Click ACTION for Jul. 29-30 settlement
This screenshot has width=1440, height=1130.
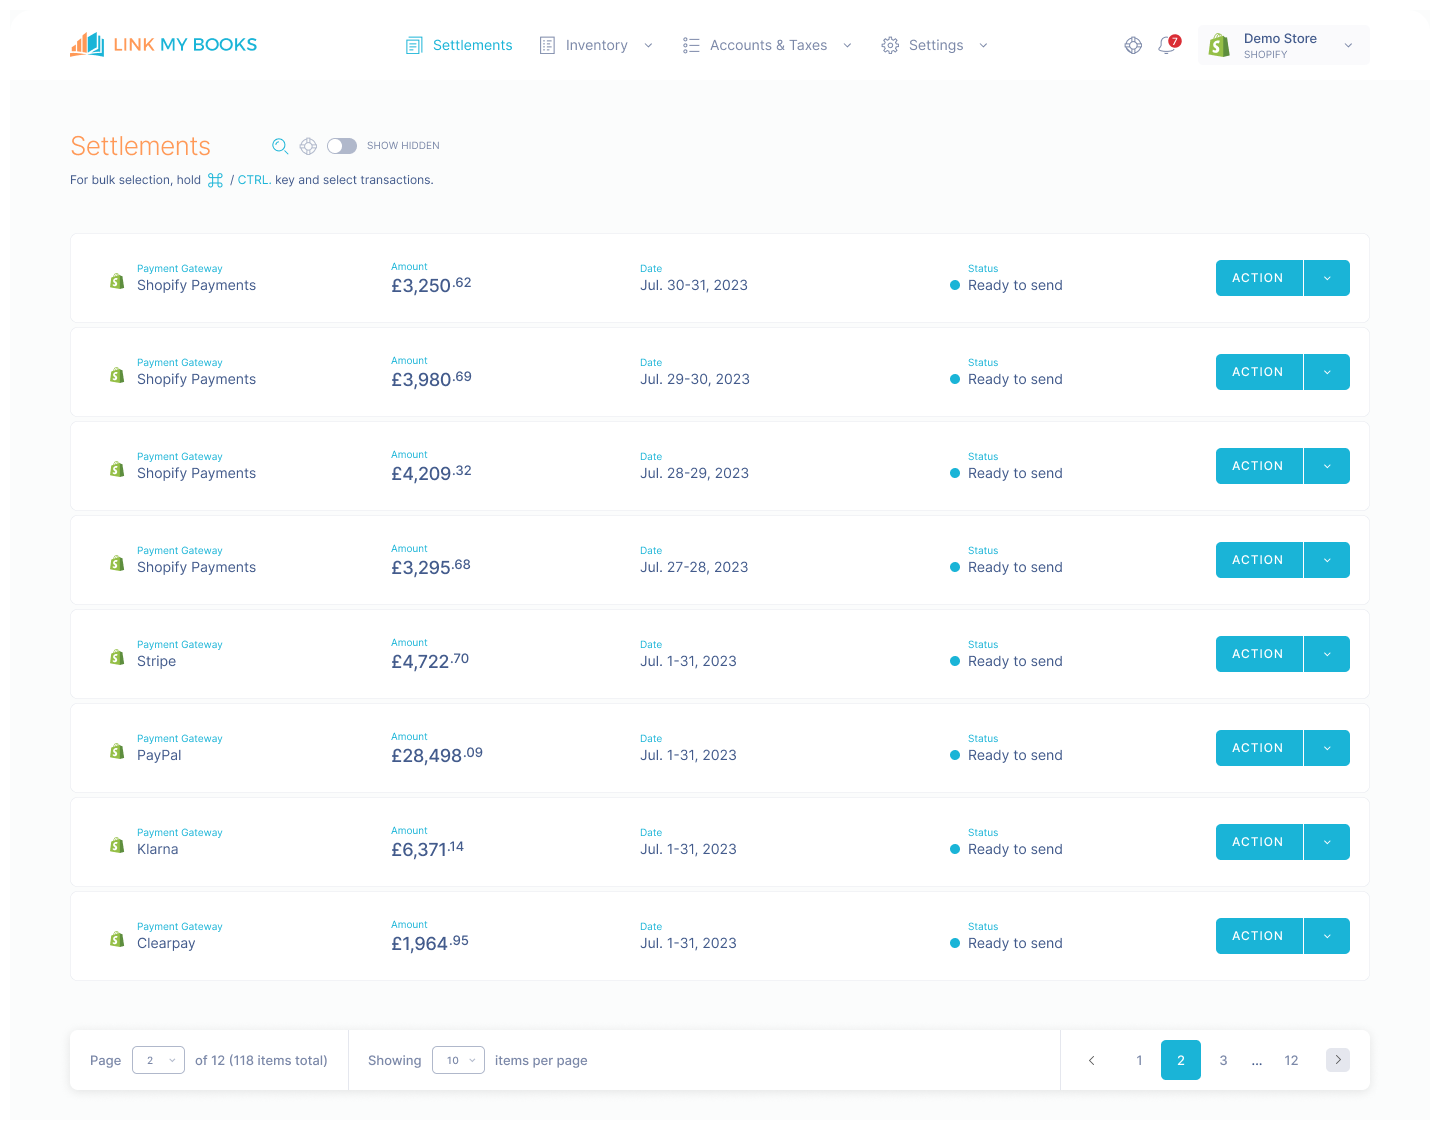click(x=1259, y=372)
